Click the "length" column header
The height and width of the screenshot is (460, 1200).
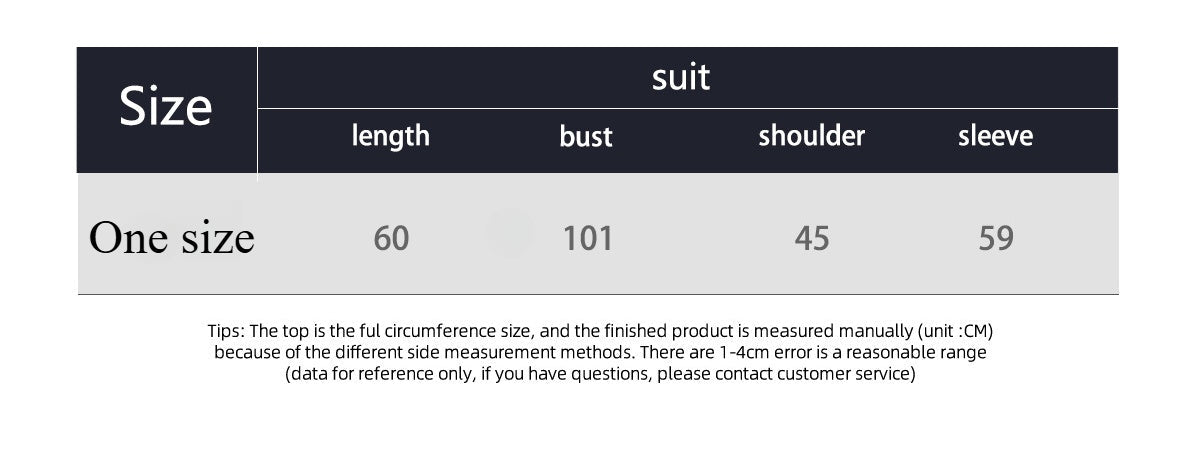(x=390, y=136)
